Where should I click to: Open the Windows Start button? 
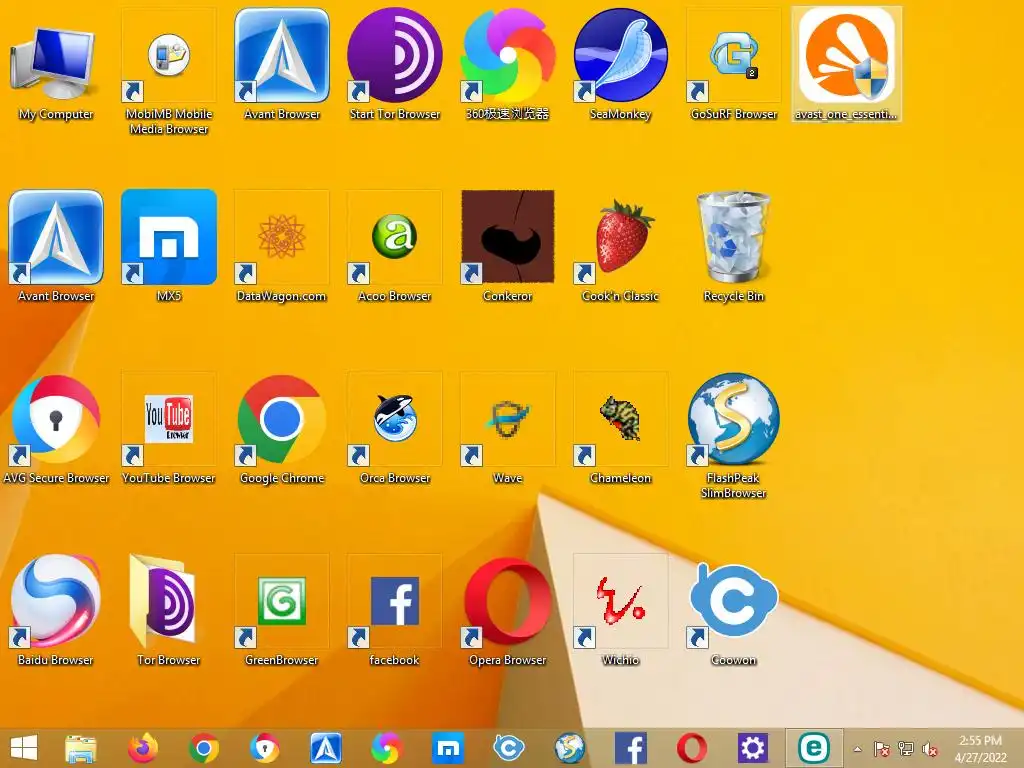tap(24, 748)
